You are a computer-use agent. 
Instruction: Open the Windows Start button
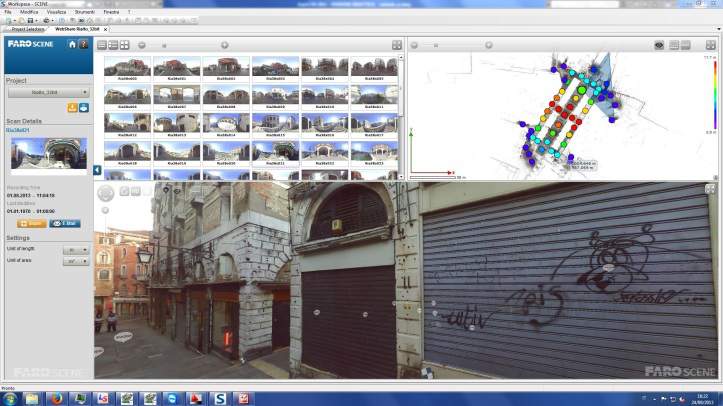coord(9,399)
